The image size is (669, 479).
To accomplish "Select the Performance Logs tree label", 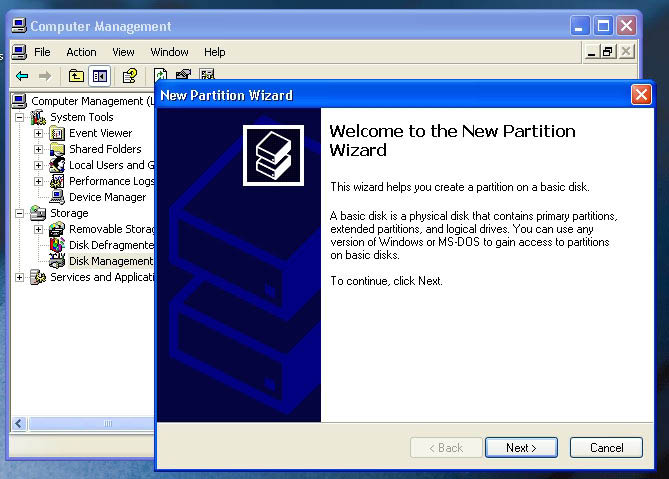I will coord(111,181).
